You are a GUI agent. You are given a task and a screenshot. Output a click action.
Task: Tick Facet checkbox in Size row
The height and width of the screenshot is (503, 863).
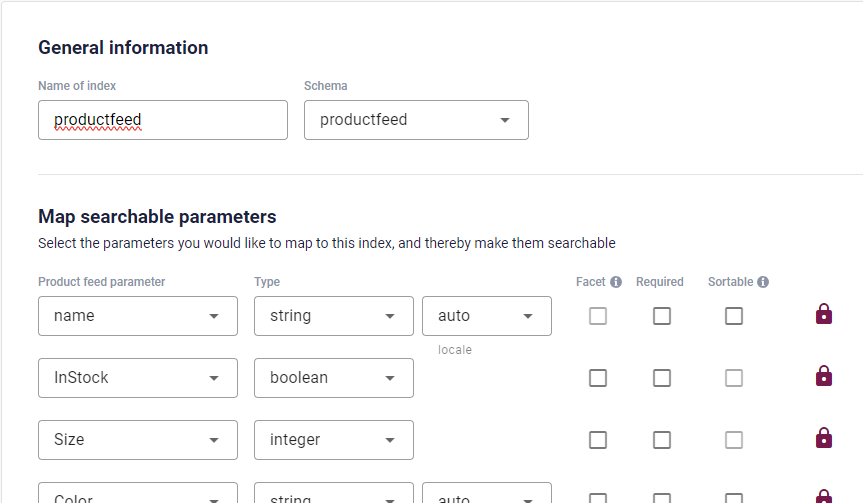[598, 440]
